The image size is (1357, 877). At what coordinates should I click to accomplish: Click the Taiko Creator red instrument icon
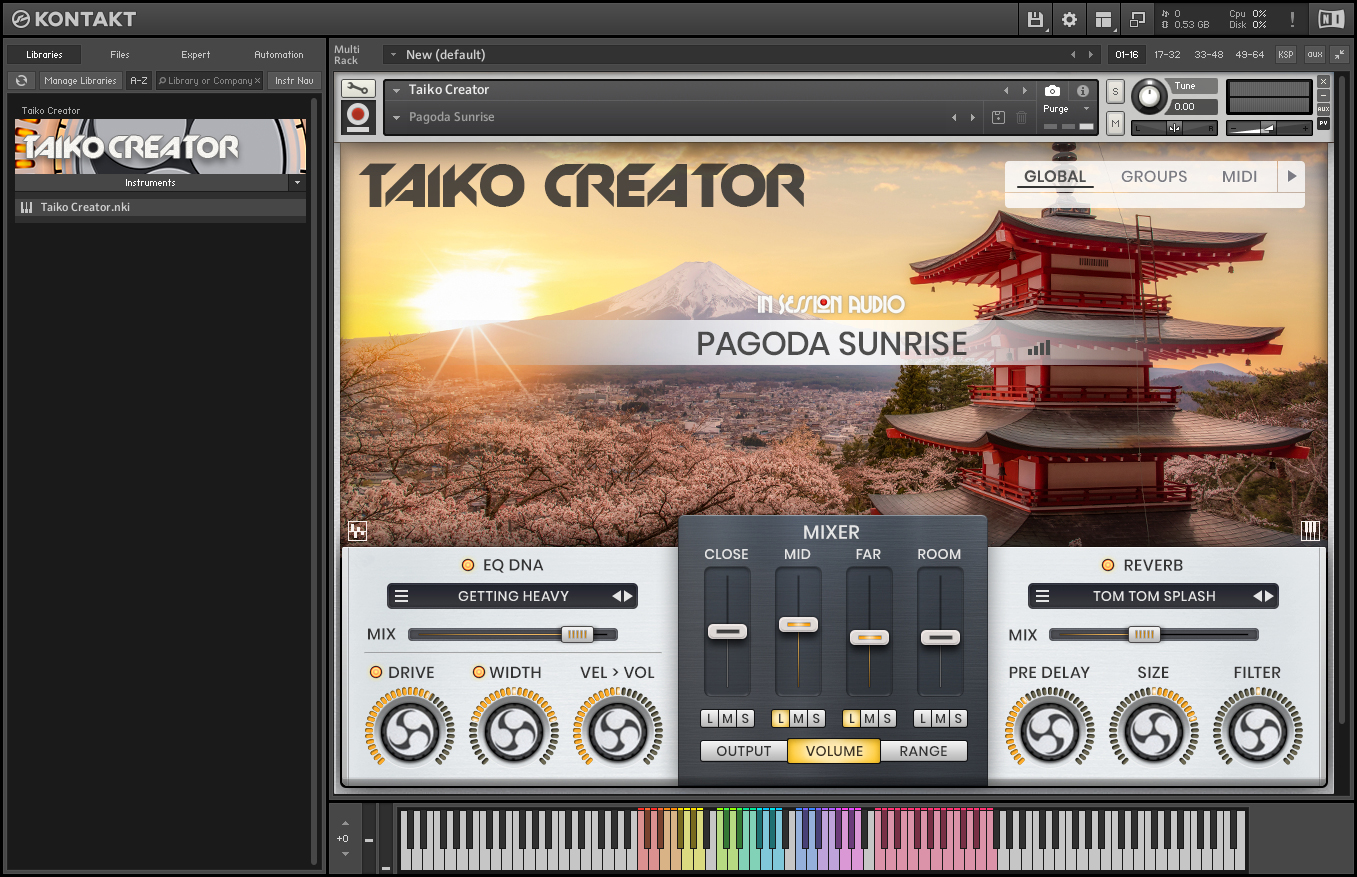357,117
